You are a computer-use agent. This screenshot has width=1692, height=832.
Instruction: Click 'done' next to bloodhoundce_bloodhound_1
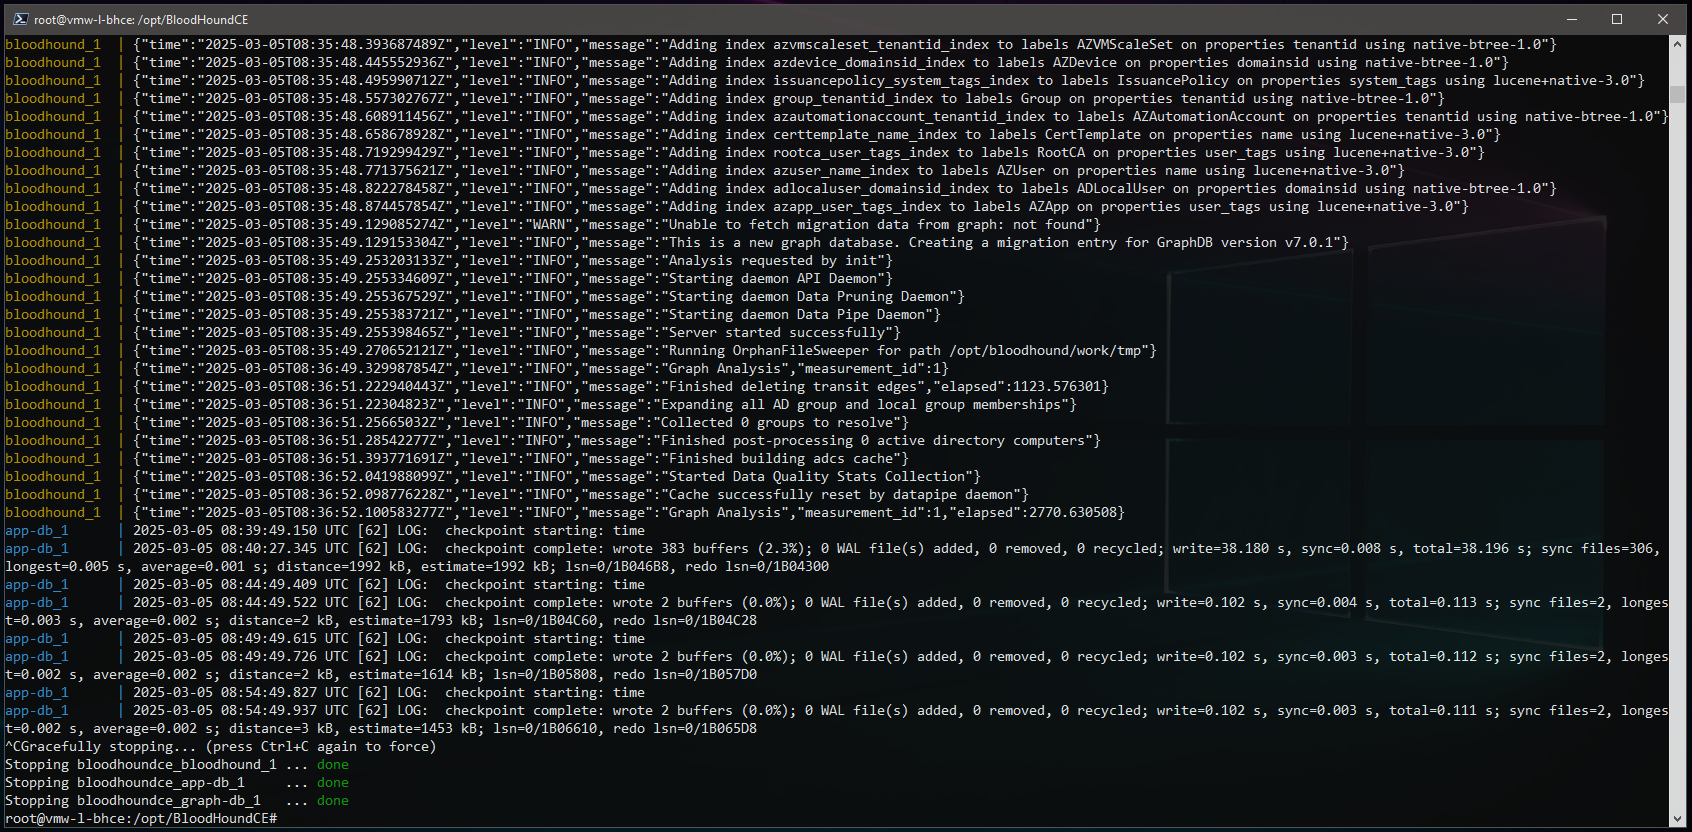(x=333, y=765)
